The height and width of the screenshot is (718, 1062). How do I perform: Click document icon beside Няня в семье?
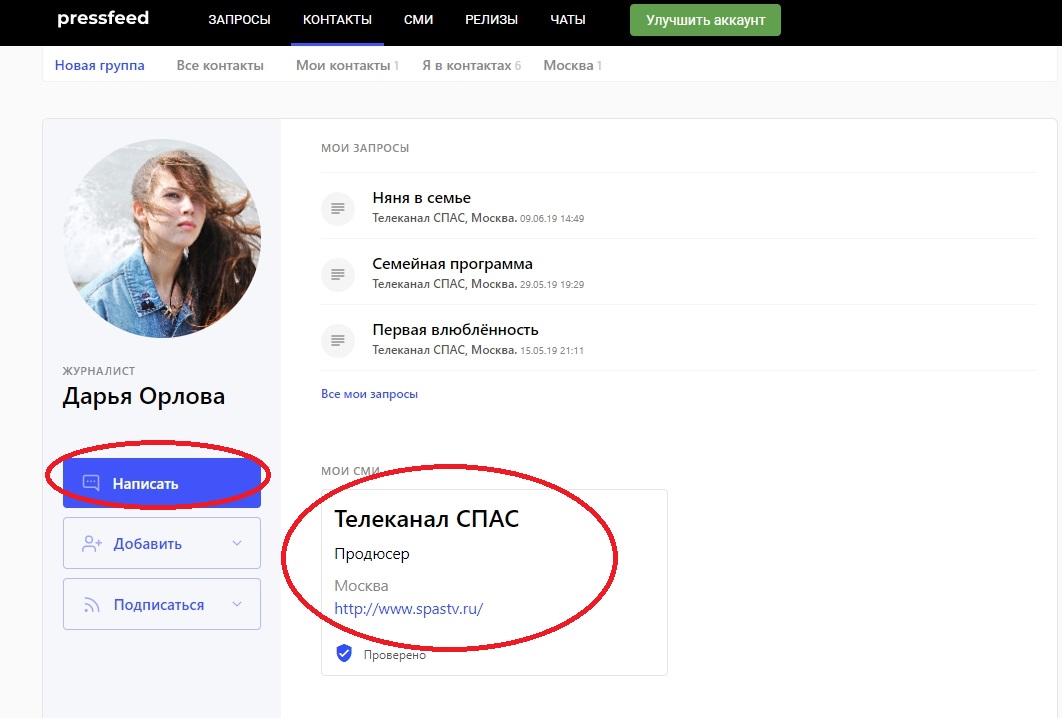pos(338,208)
